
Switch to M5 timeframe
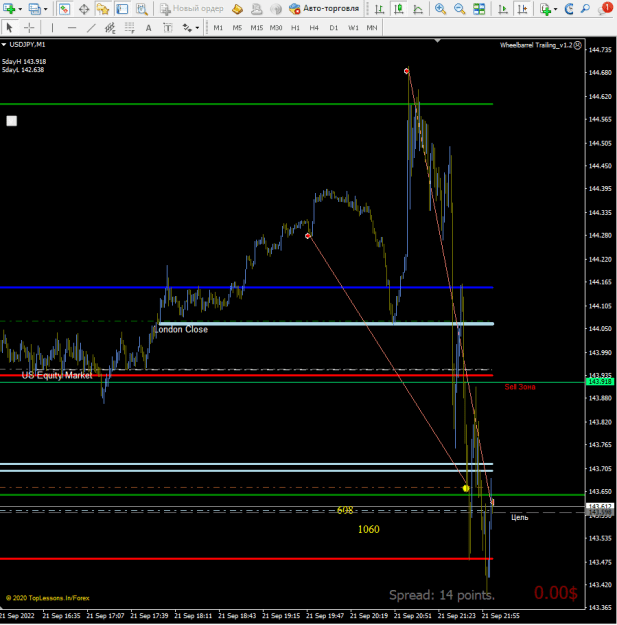pos(237,28)
